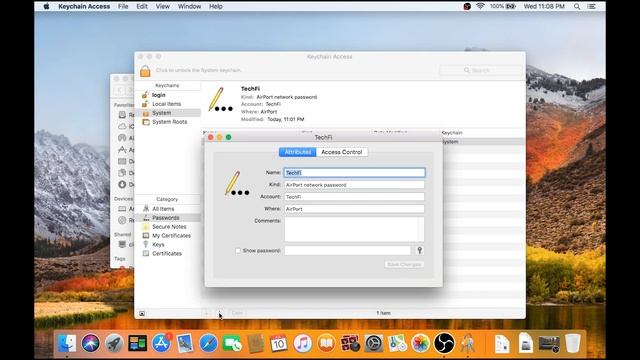Open the Trash in the Dock

573,343
